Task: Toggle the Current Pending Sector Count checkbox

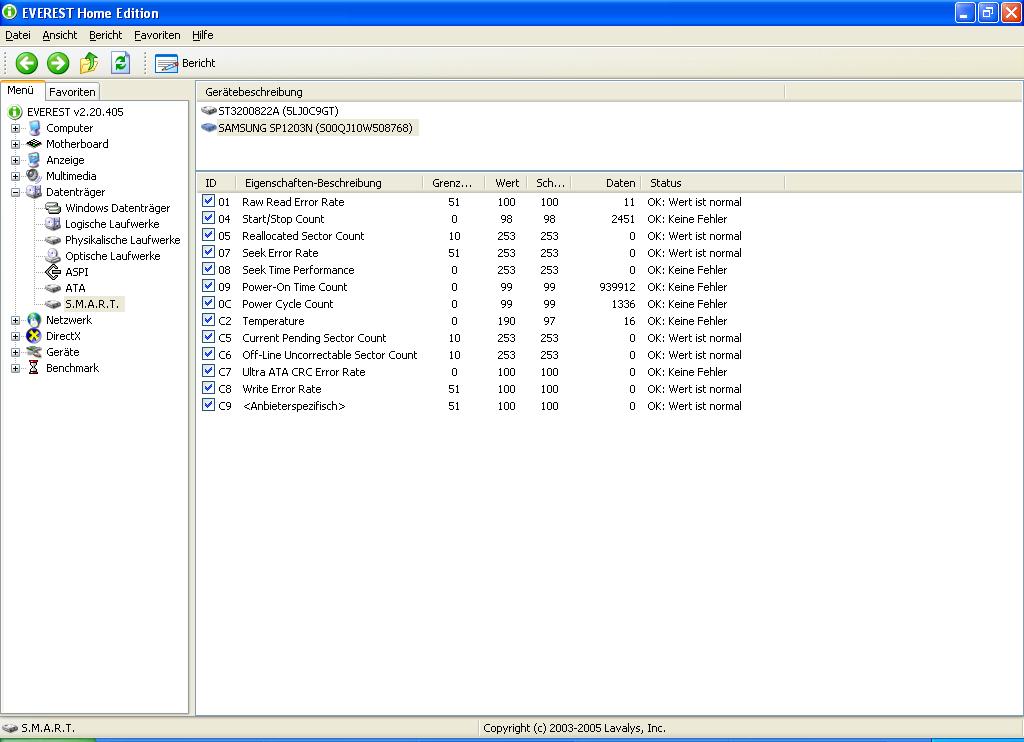Action: [208, 337]
